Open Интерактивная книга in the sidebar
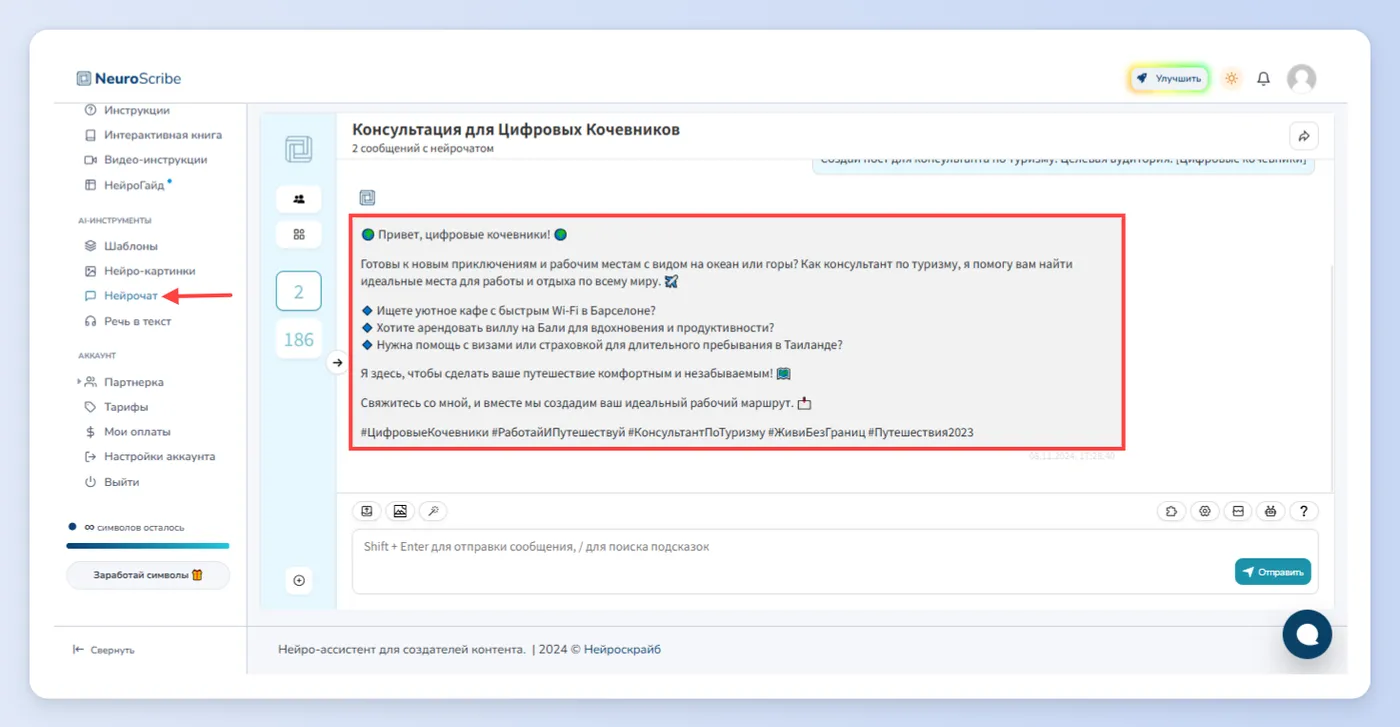The height and width of the screenshot is (727, 1400). point(153,135)
